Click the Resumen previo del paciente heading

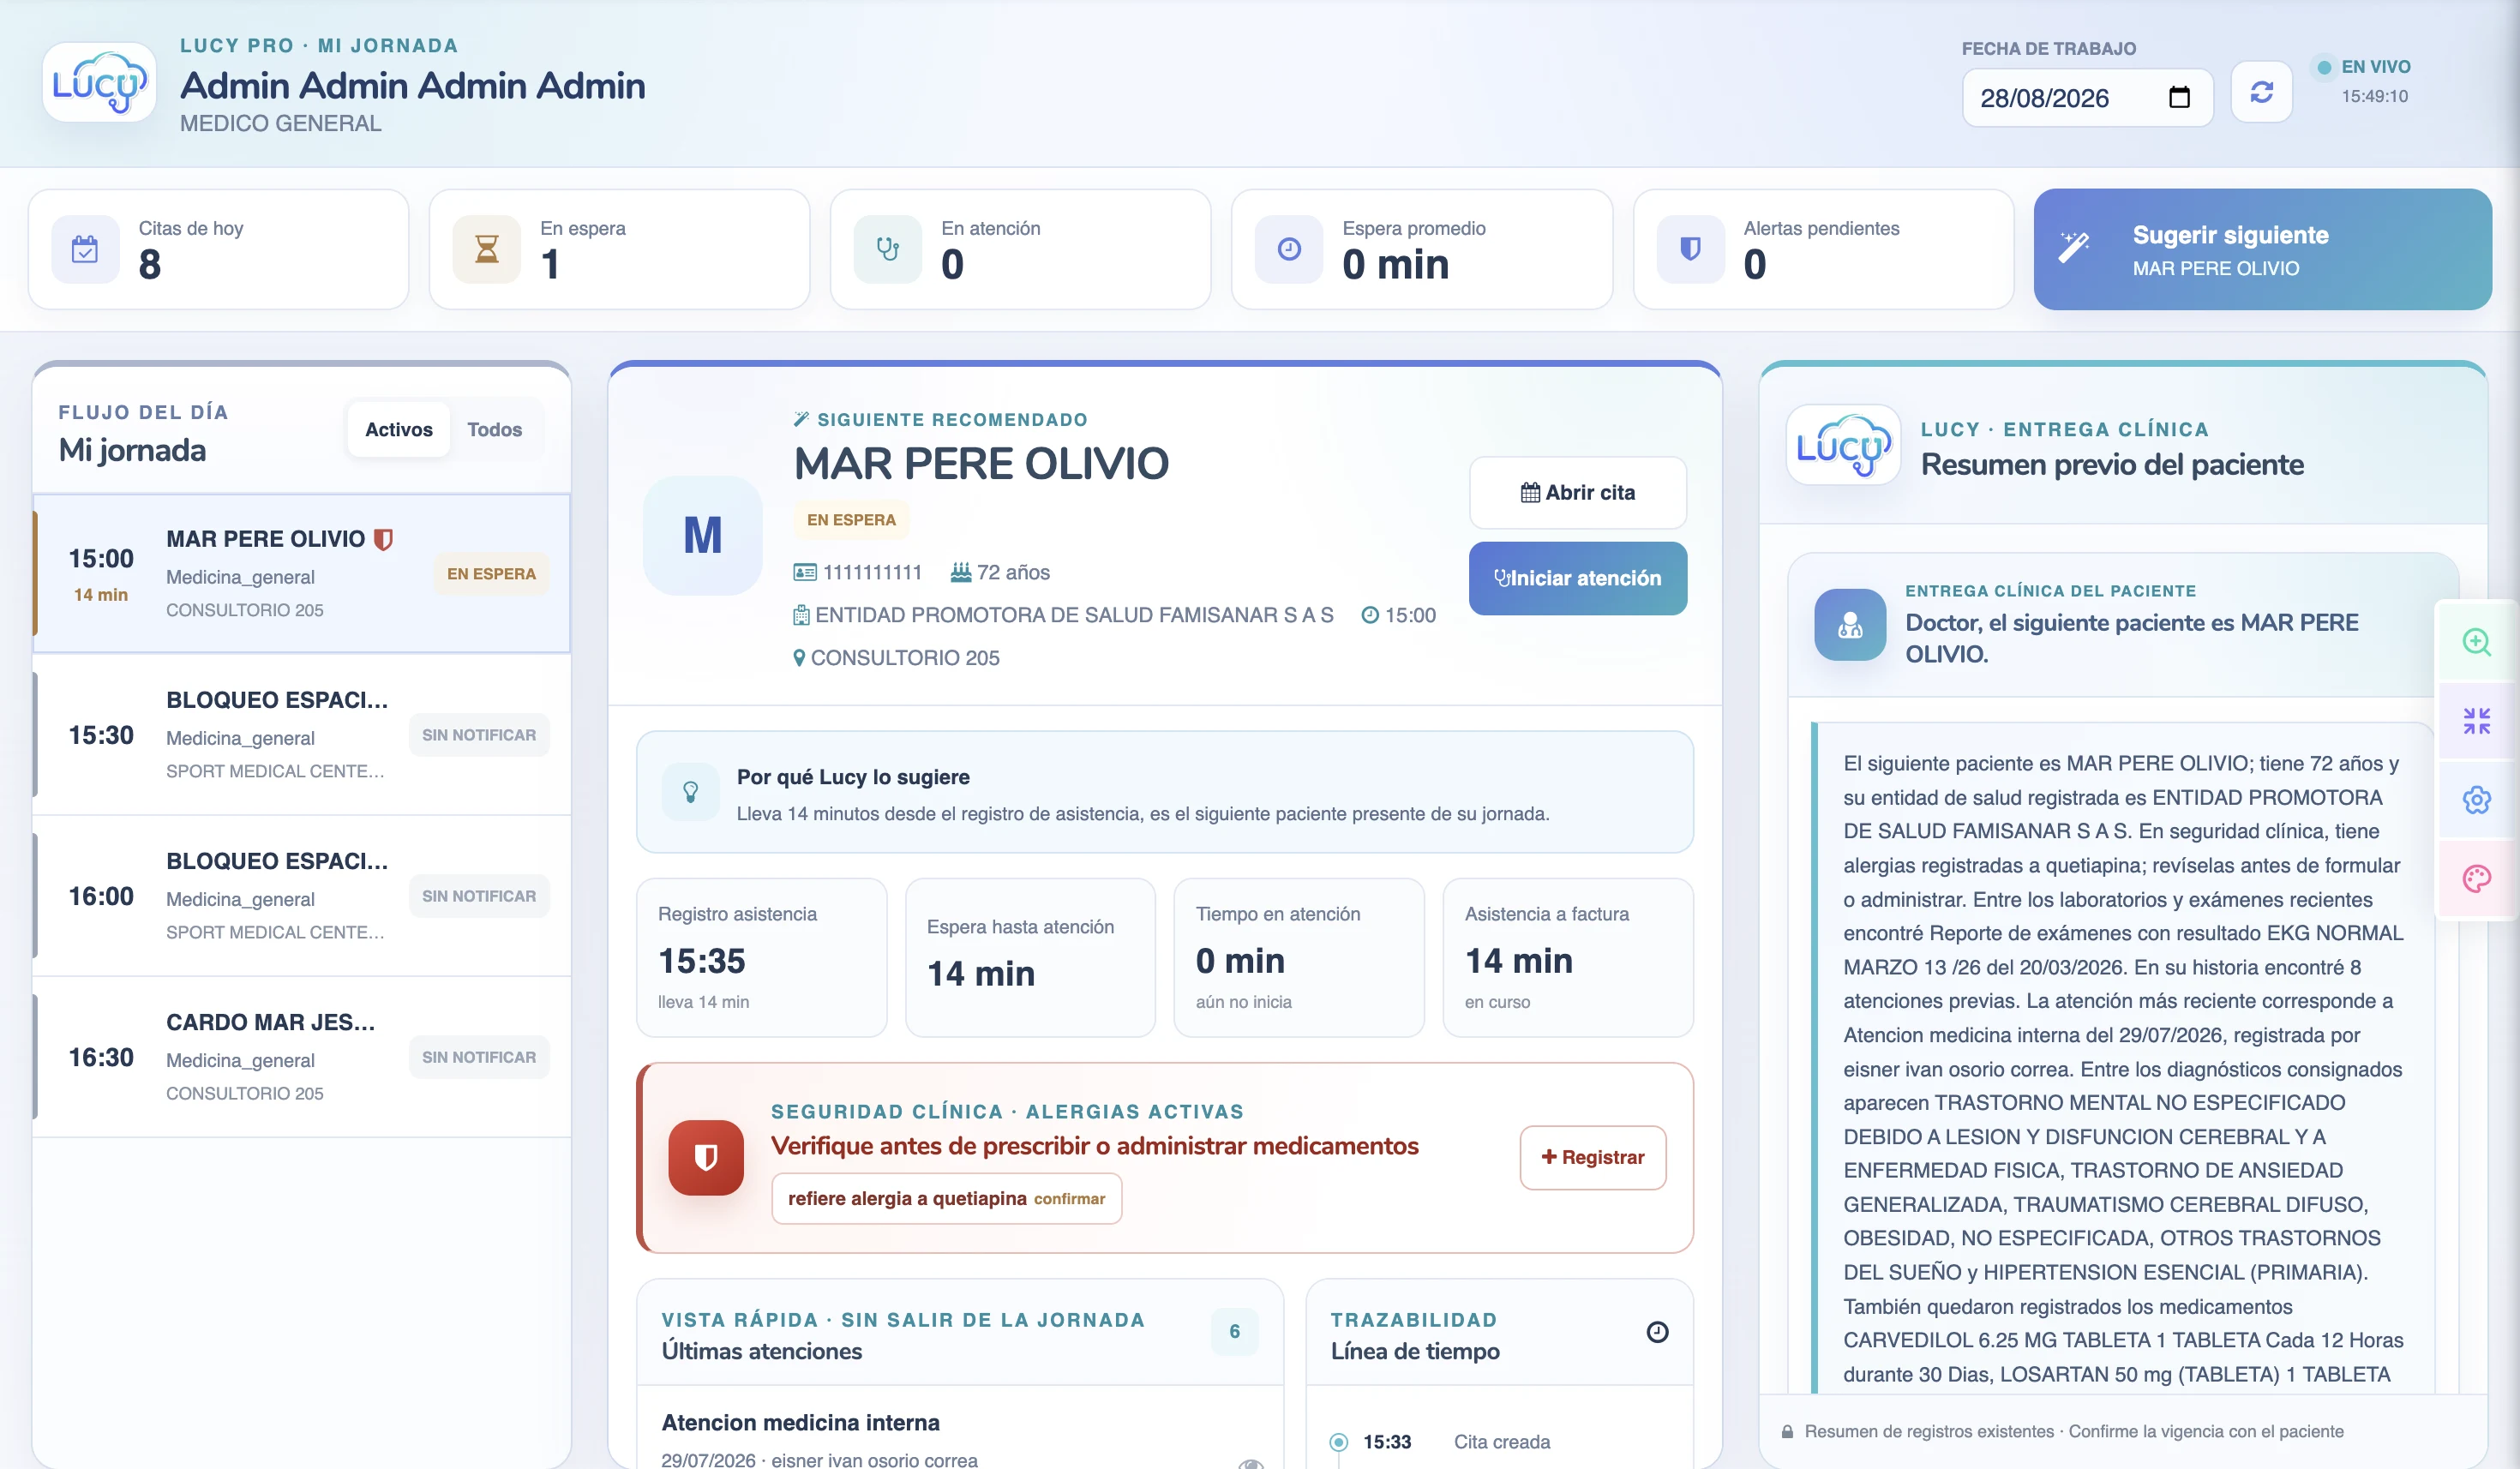point(2112,464)
